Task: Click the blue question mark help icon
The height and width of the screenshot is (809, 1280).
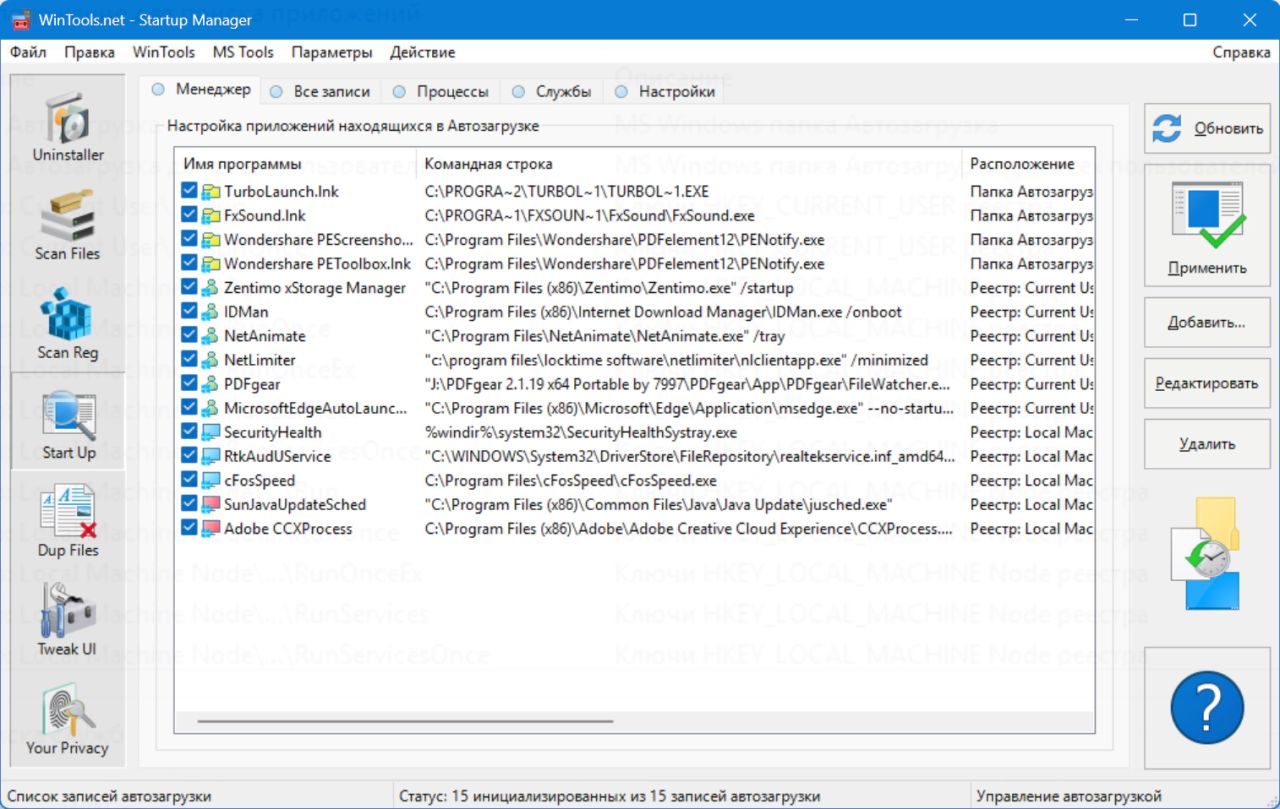Action: pos(1207,707)
